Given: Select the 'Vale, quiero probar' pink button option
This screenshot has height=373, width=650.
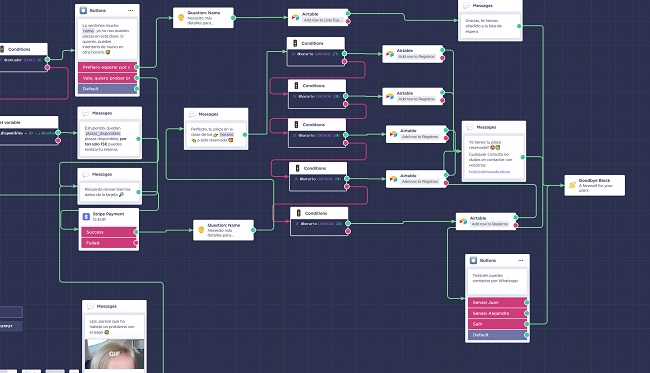Looking at the screenshot, I should tap(107, 78).
